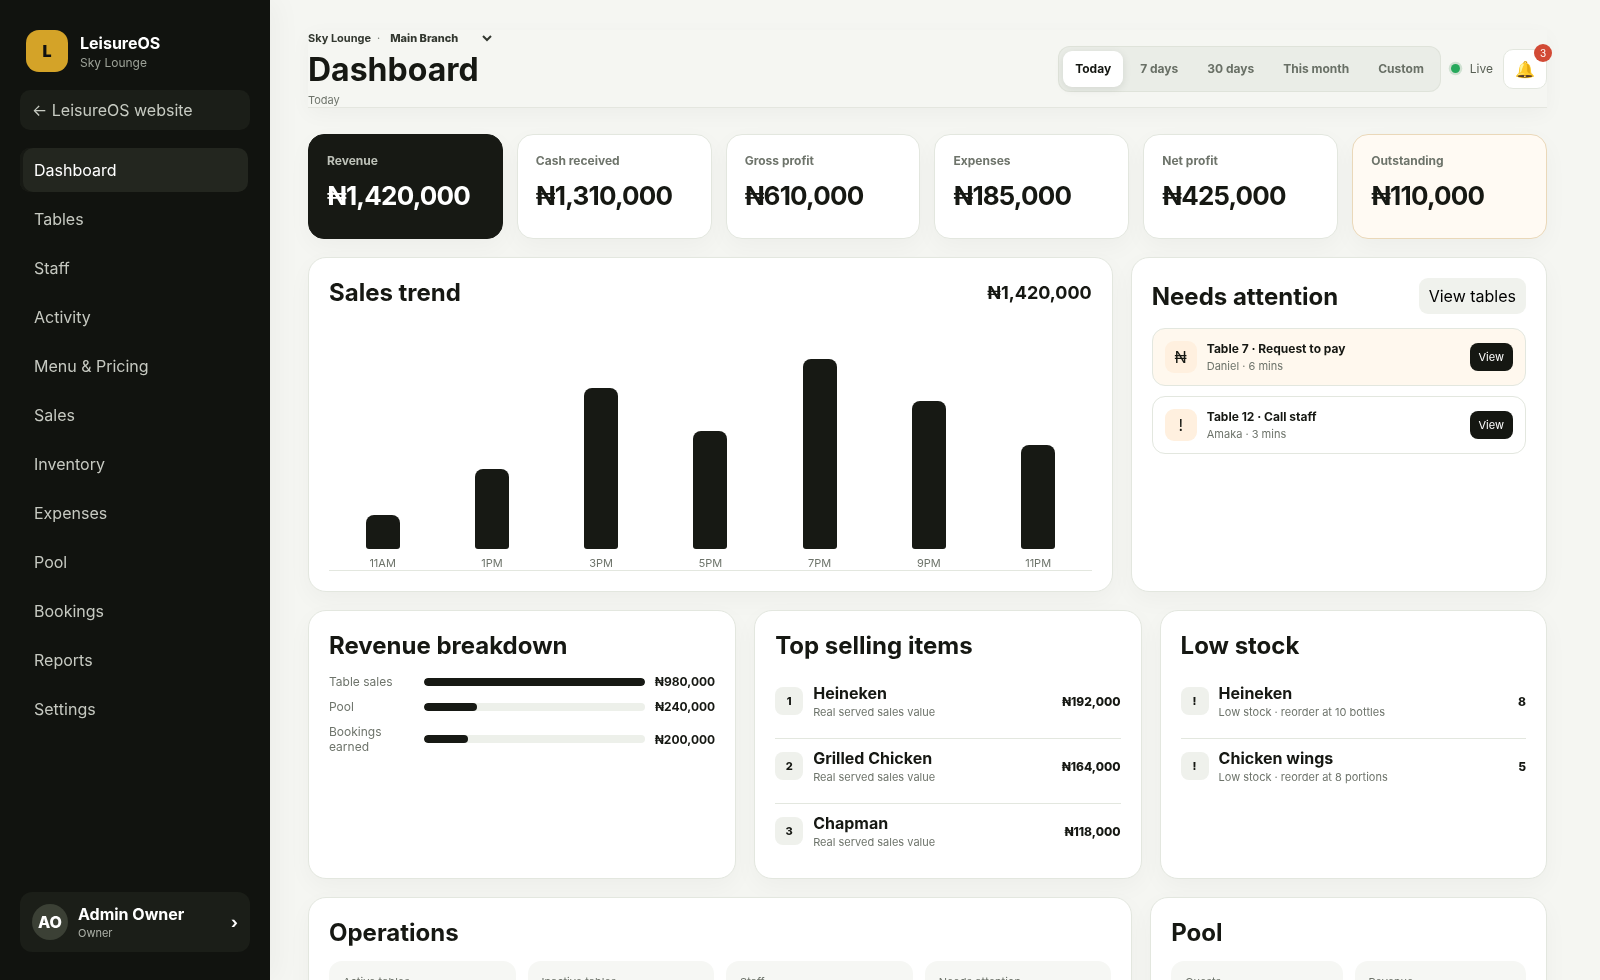Open the Reports section
1600x980 pixels.
(135, 660)
